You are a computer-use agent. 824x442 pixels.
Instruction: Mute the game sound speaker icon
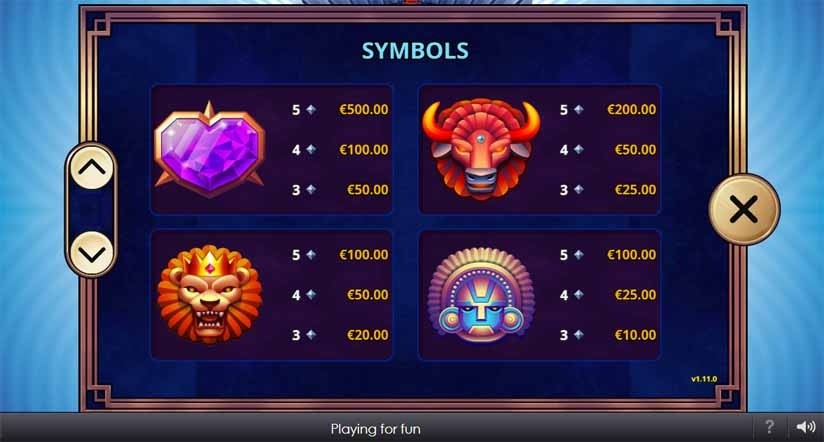pos(806,427)
